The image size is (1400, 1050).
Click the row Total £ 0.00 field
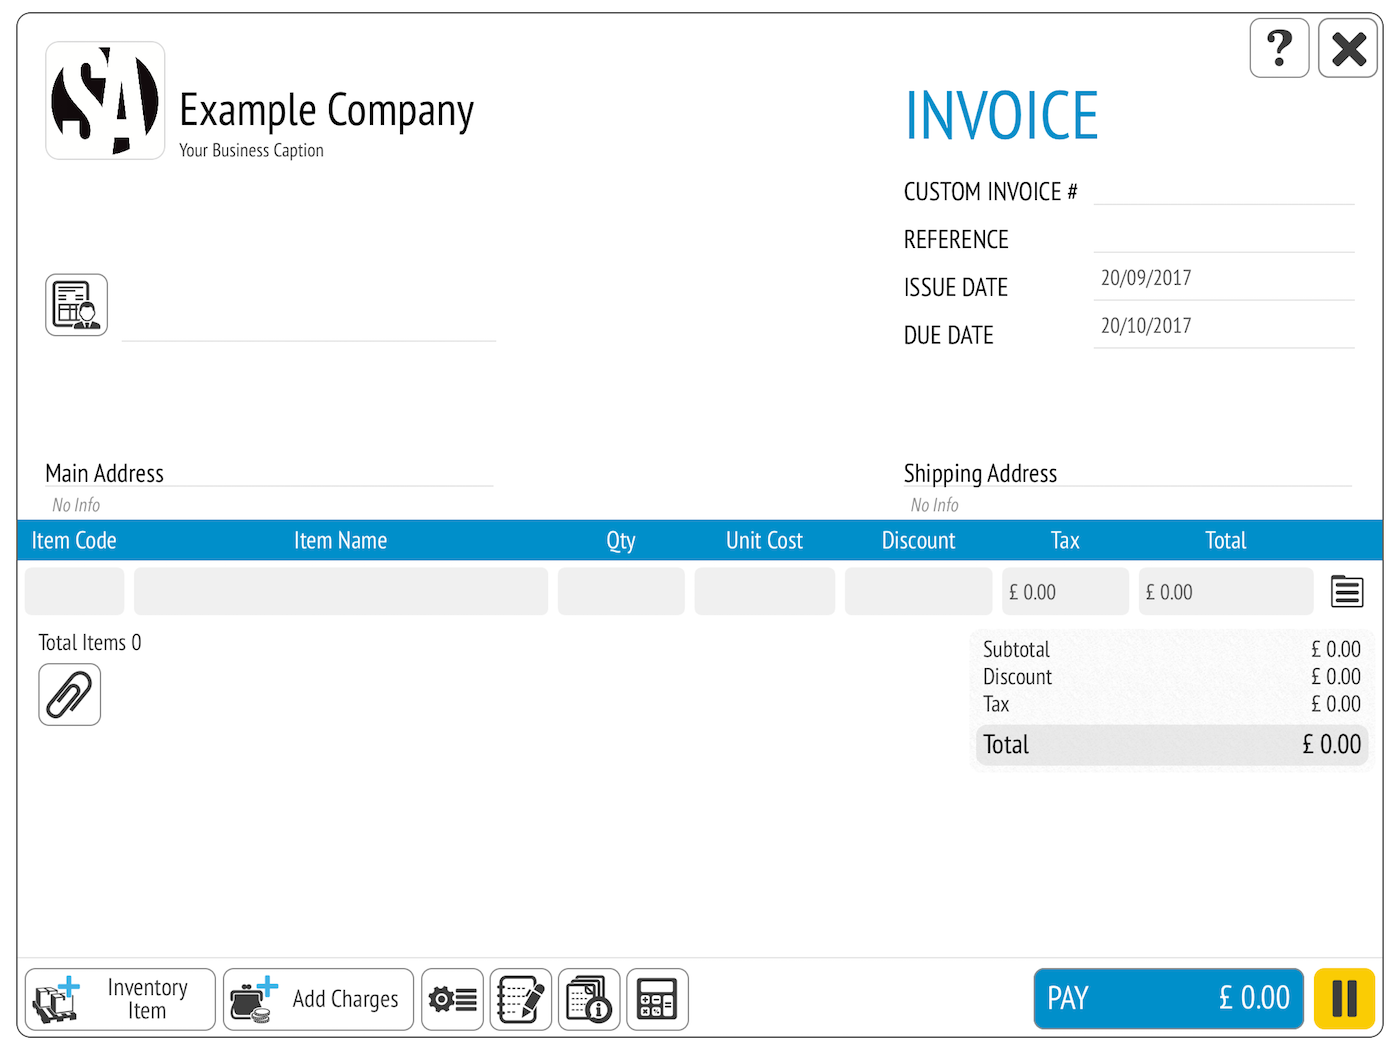1226,591
